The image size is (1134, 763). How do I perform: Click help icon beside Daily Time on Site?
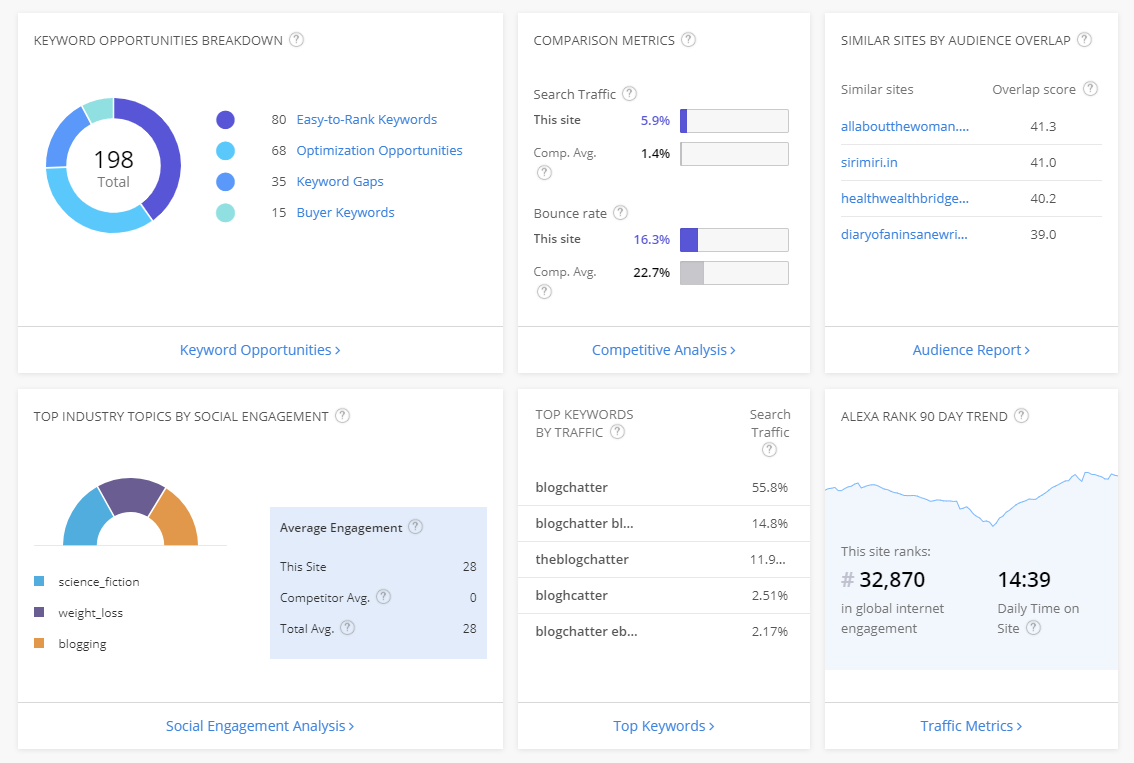(1033, 628)
